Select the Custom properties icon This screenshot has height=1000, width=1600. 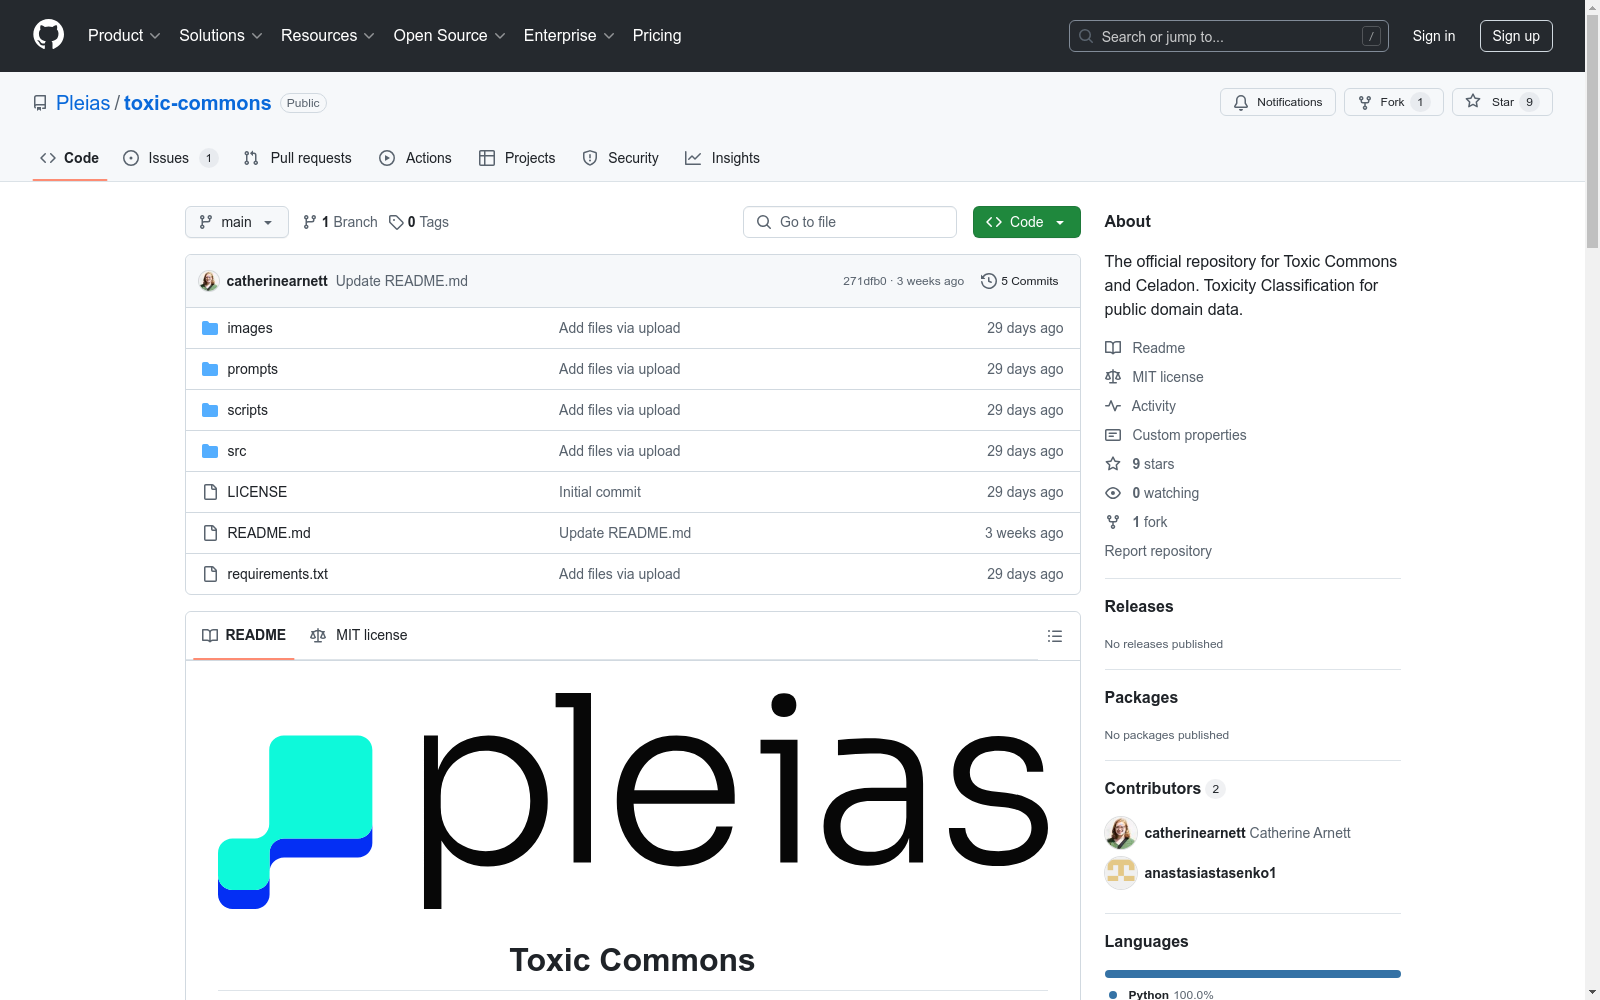pos(1113,435)
